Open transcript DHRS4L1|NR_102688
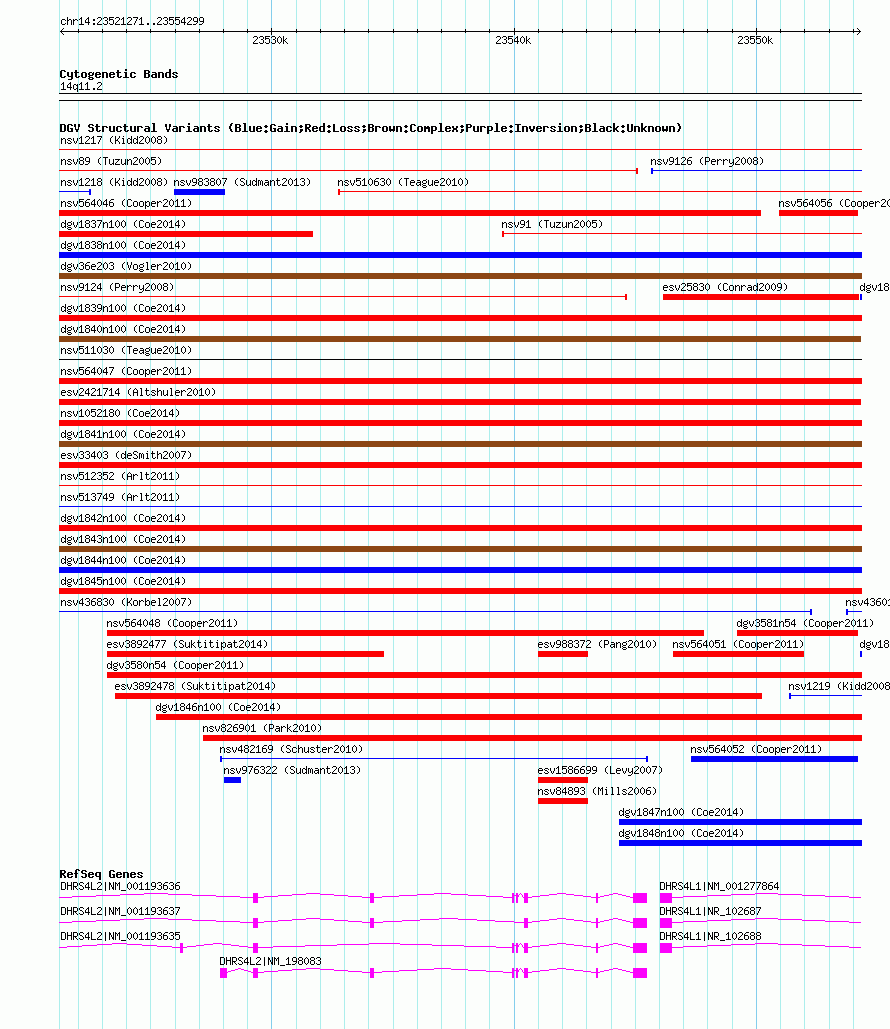 710,936
